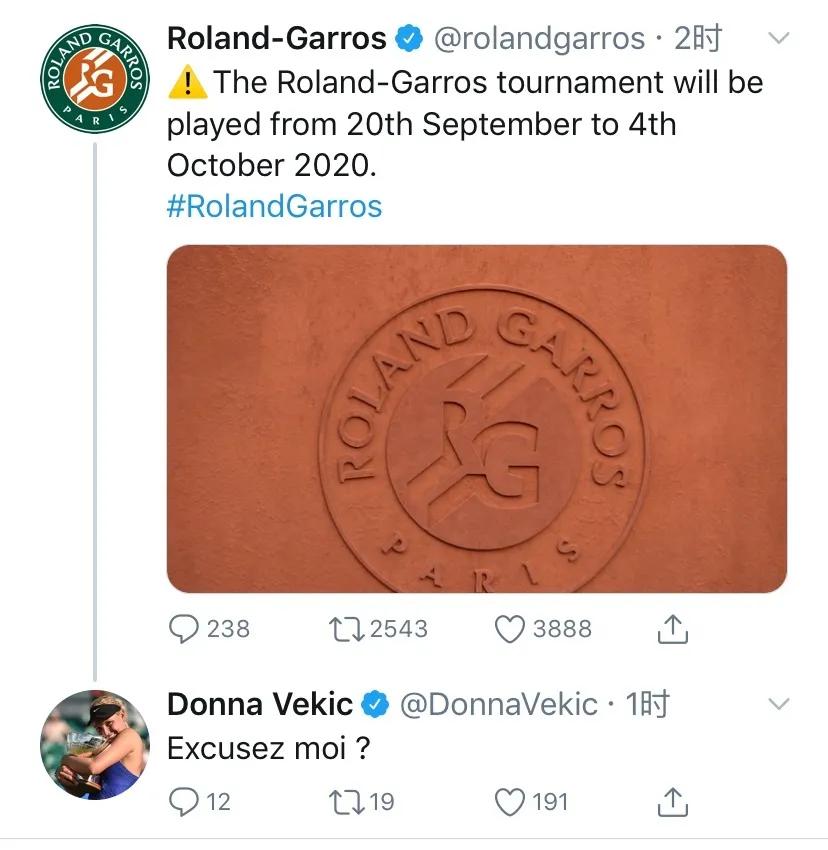Viewport: 828px width, 850px height.
Task: Reply to the Roland-Garros tweet
Action: 185,628
